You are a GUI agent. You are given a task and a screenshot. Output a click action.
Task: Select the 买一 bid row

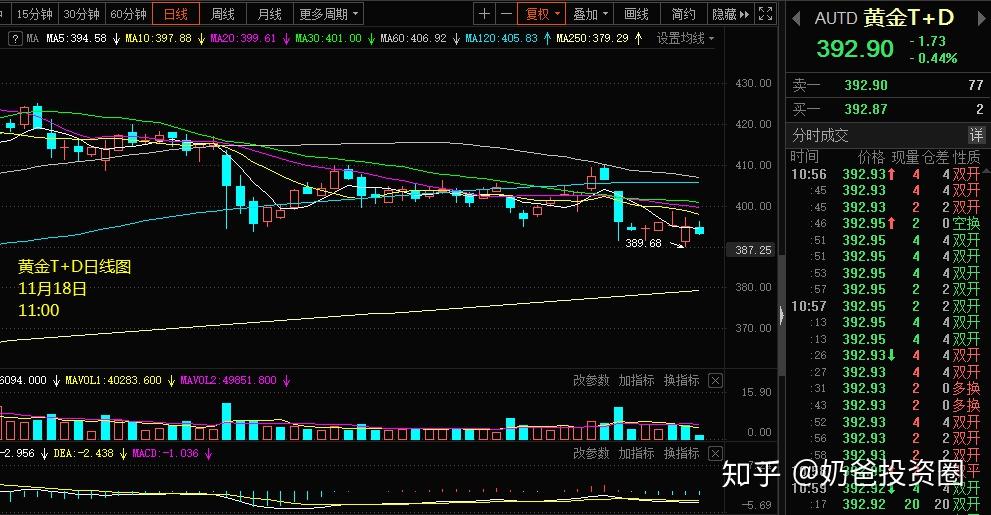click(x=888, y=109)
